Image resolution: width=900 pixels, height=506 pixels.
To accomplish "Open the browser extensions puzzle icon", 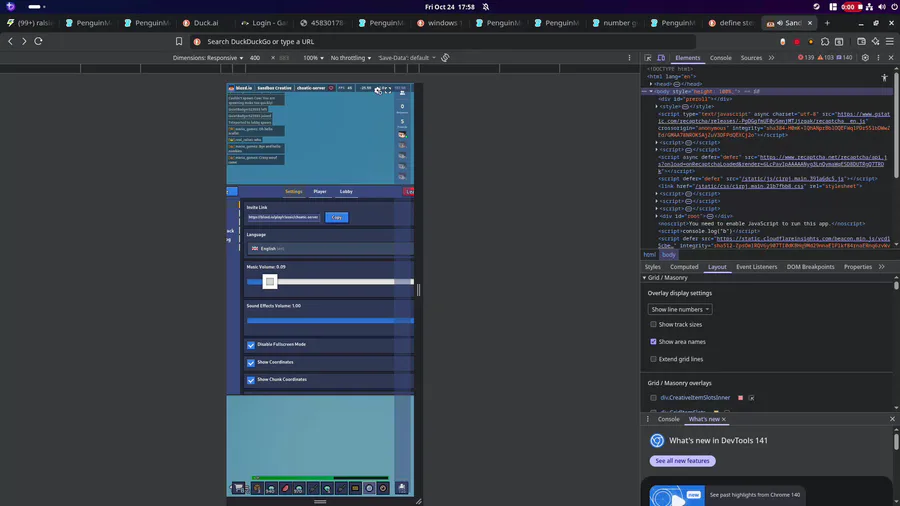I will click(825, 41).
